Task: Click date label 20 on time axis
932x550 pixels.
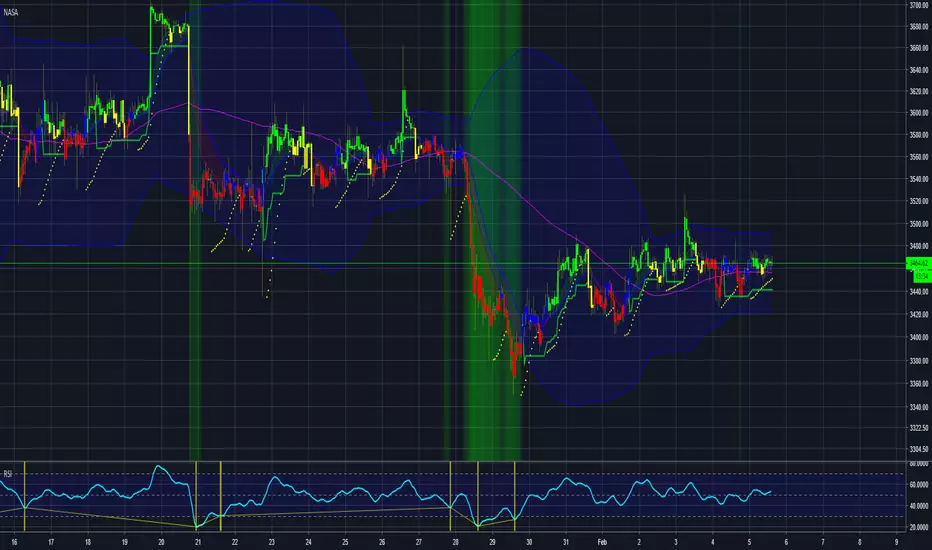Action: point(161,542)
